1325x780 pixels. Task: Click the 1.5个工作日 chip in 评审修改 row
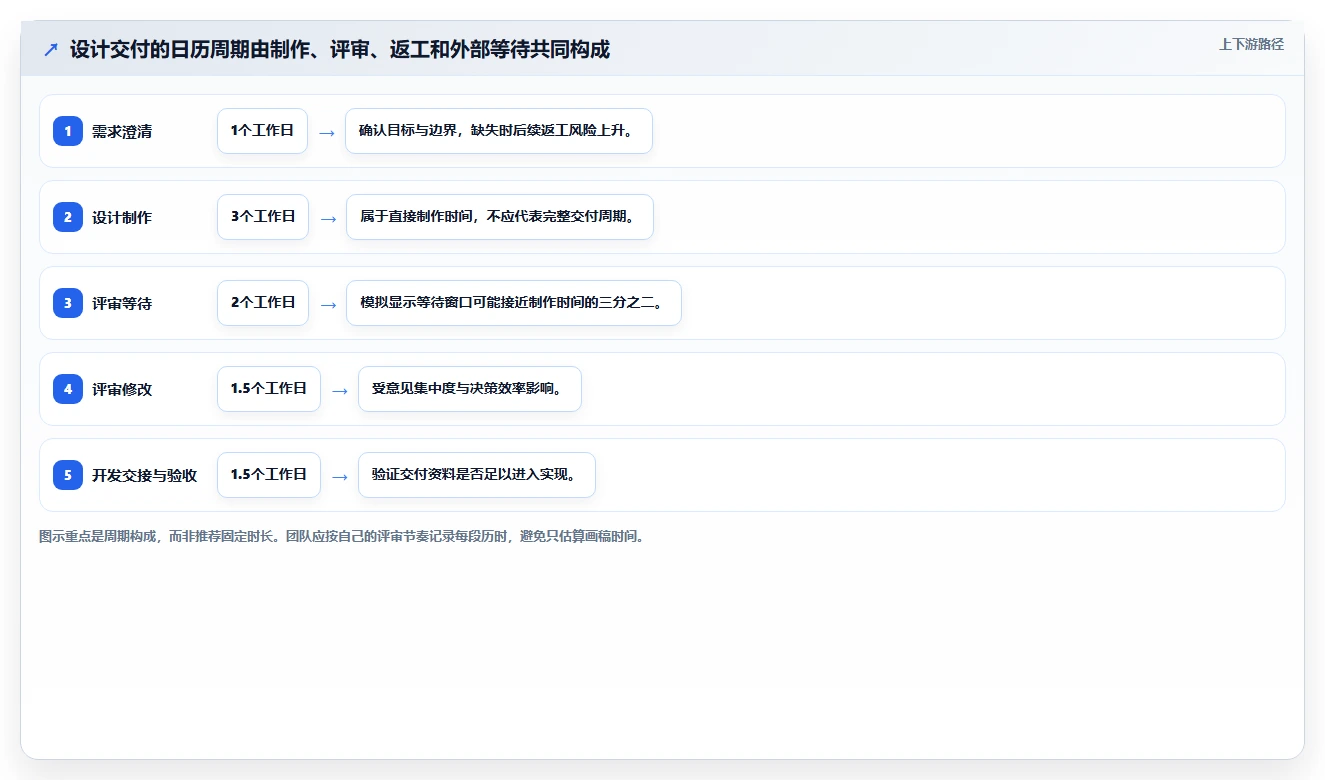click(x=269, y=389)
